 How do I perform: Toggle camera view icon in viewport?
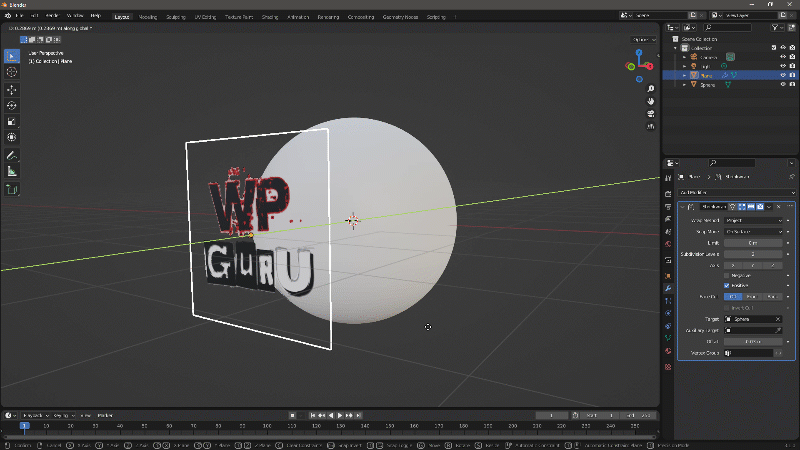click(651, 113)
